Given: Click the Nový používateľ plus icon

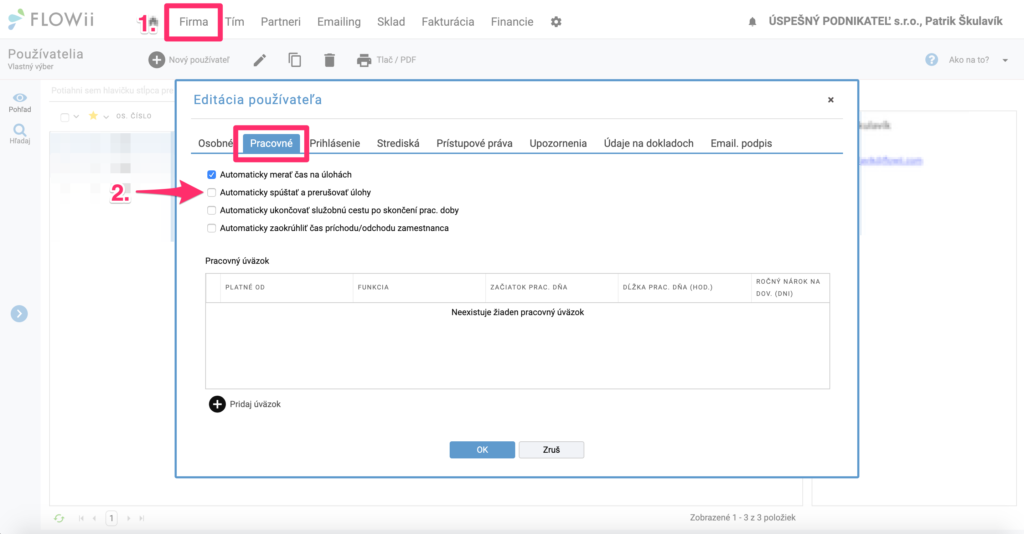Looking at the screenshot, I should click(x=157, y=60).
